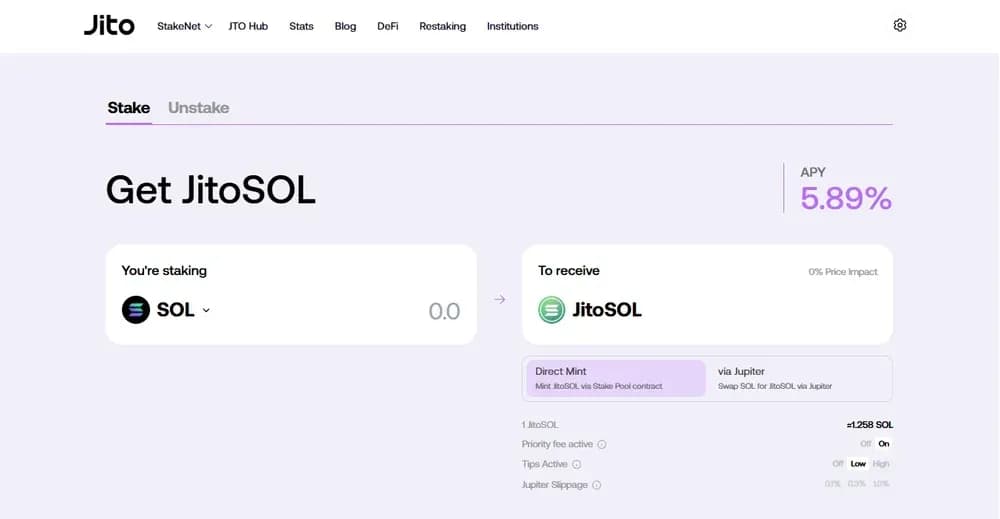Click the arrow between staking and receive cards

[x=499, y=299]
